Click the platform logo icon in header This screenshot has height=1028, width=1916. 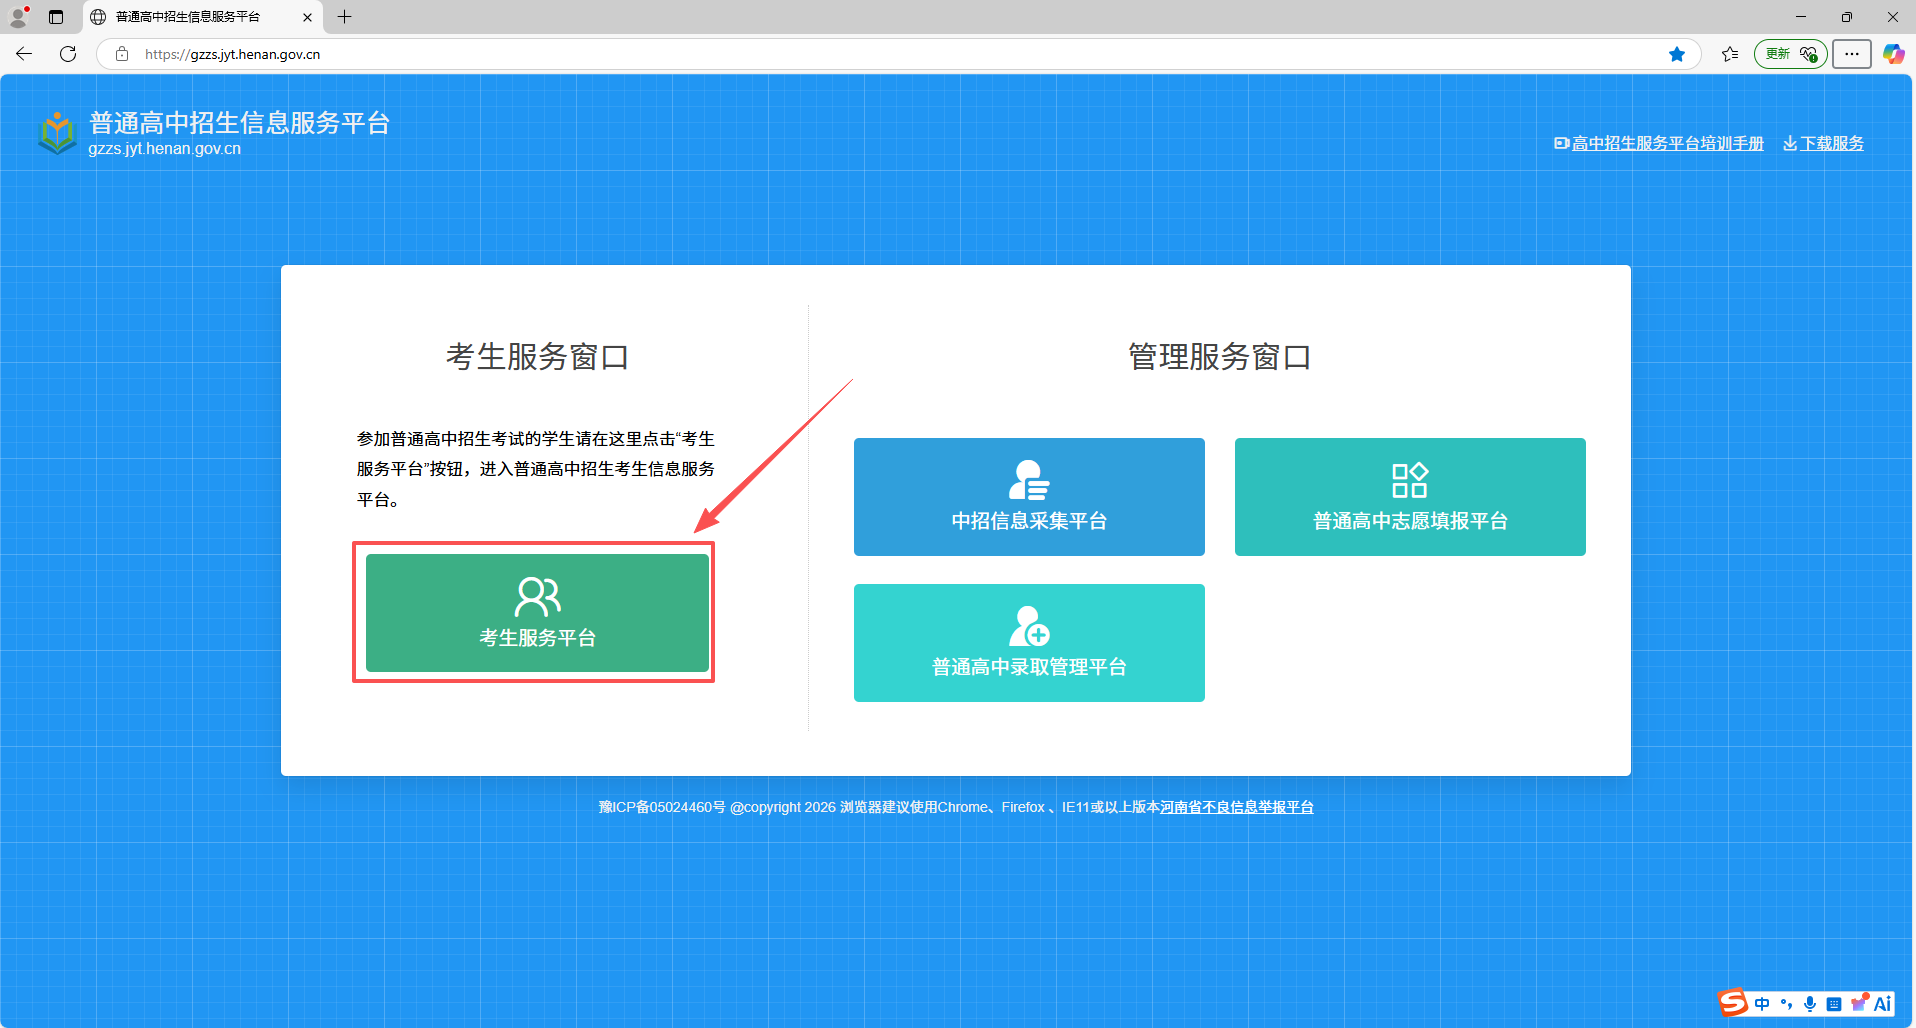57,133
